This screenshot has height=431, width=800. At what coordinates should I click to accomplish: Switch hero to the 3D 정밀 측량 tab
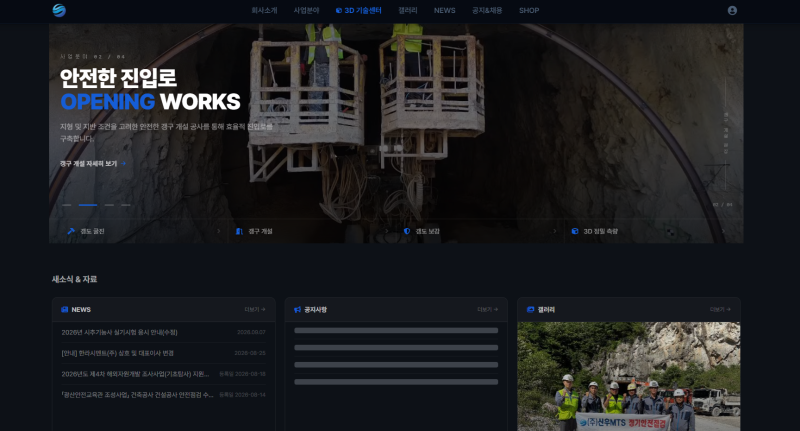point(648,231)
